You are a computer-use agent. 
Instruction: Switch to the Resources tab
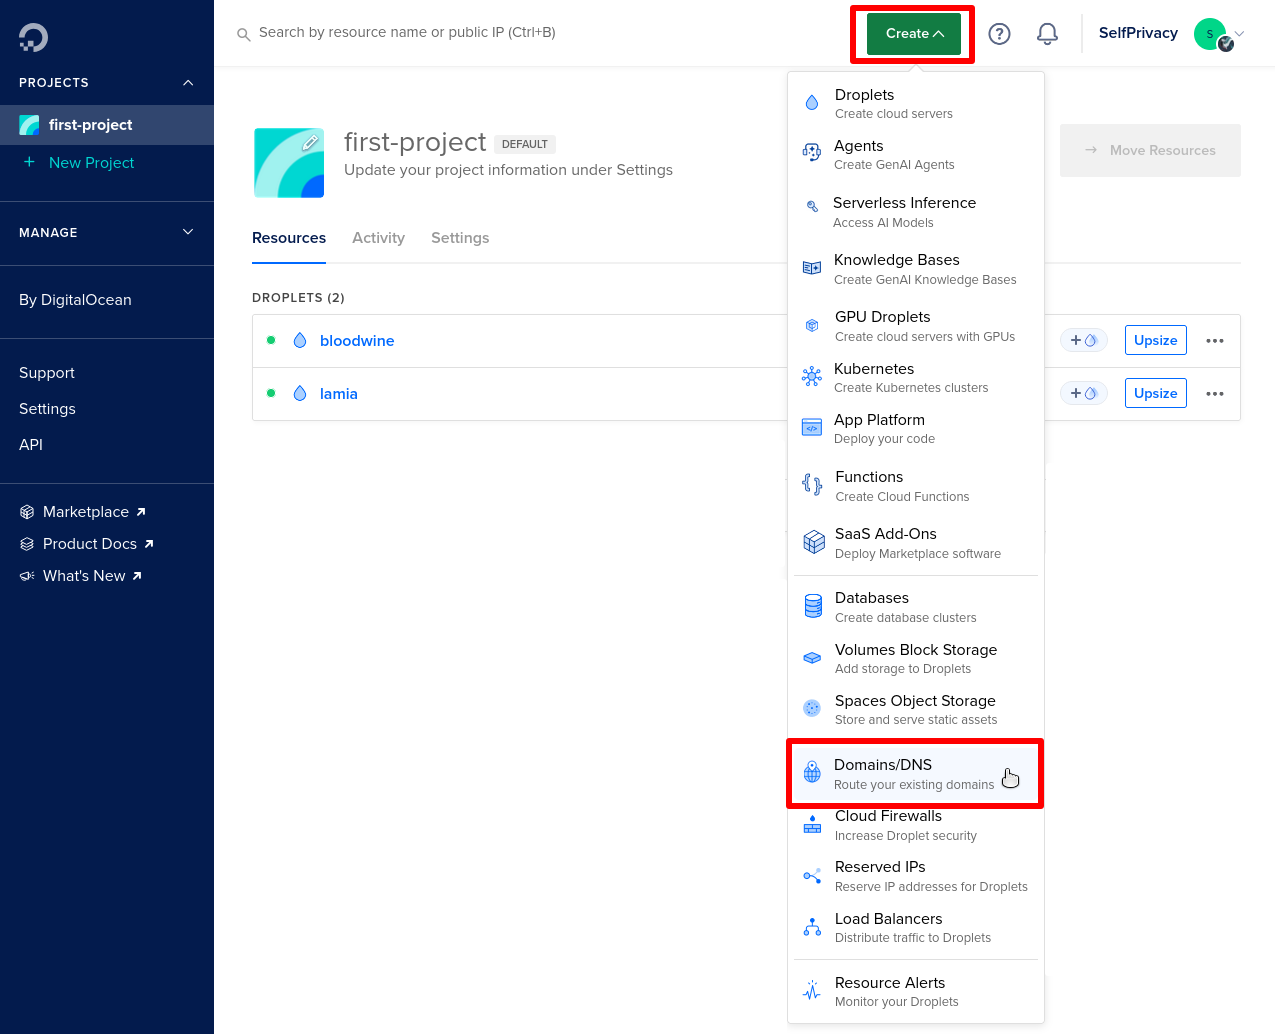coord(289,238)
